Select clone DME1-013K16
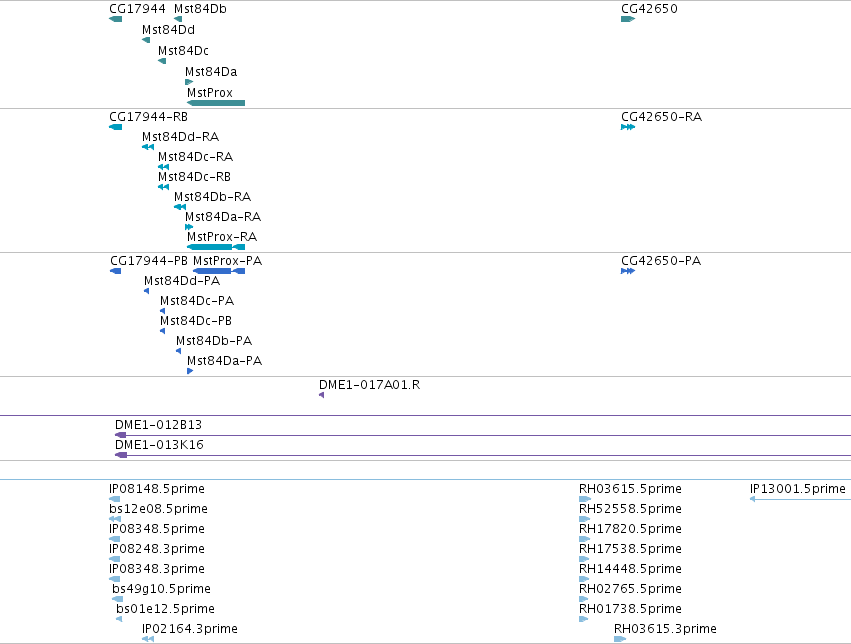The image size is (851, 644). click(160, 445)
